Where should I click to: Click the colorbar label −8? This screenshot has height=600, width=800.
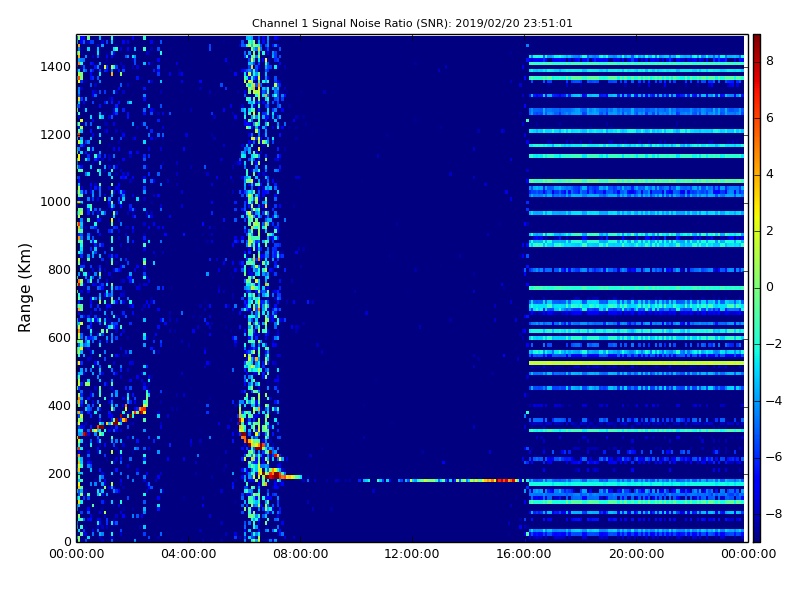click(x=773, y=514)
